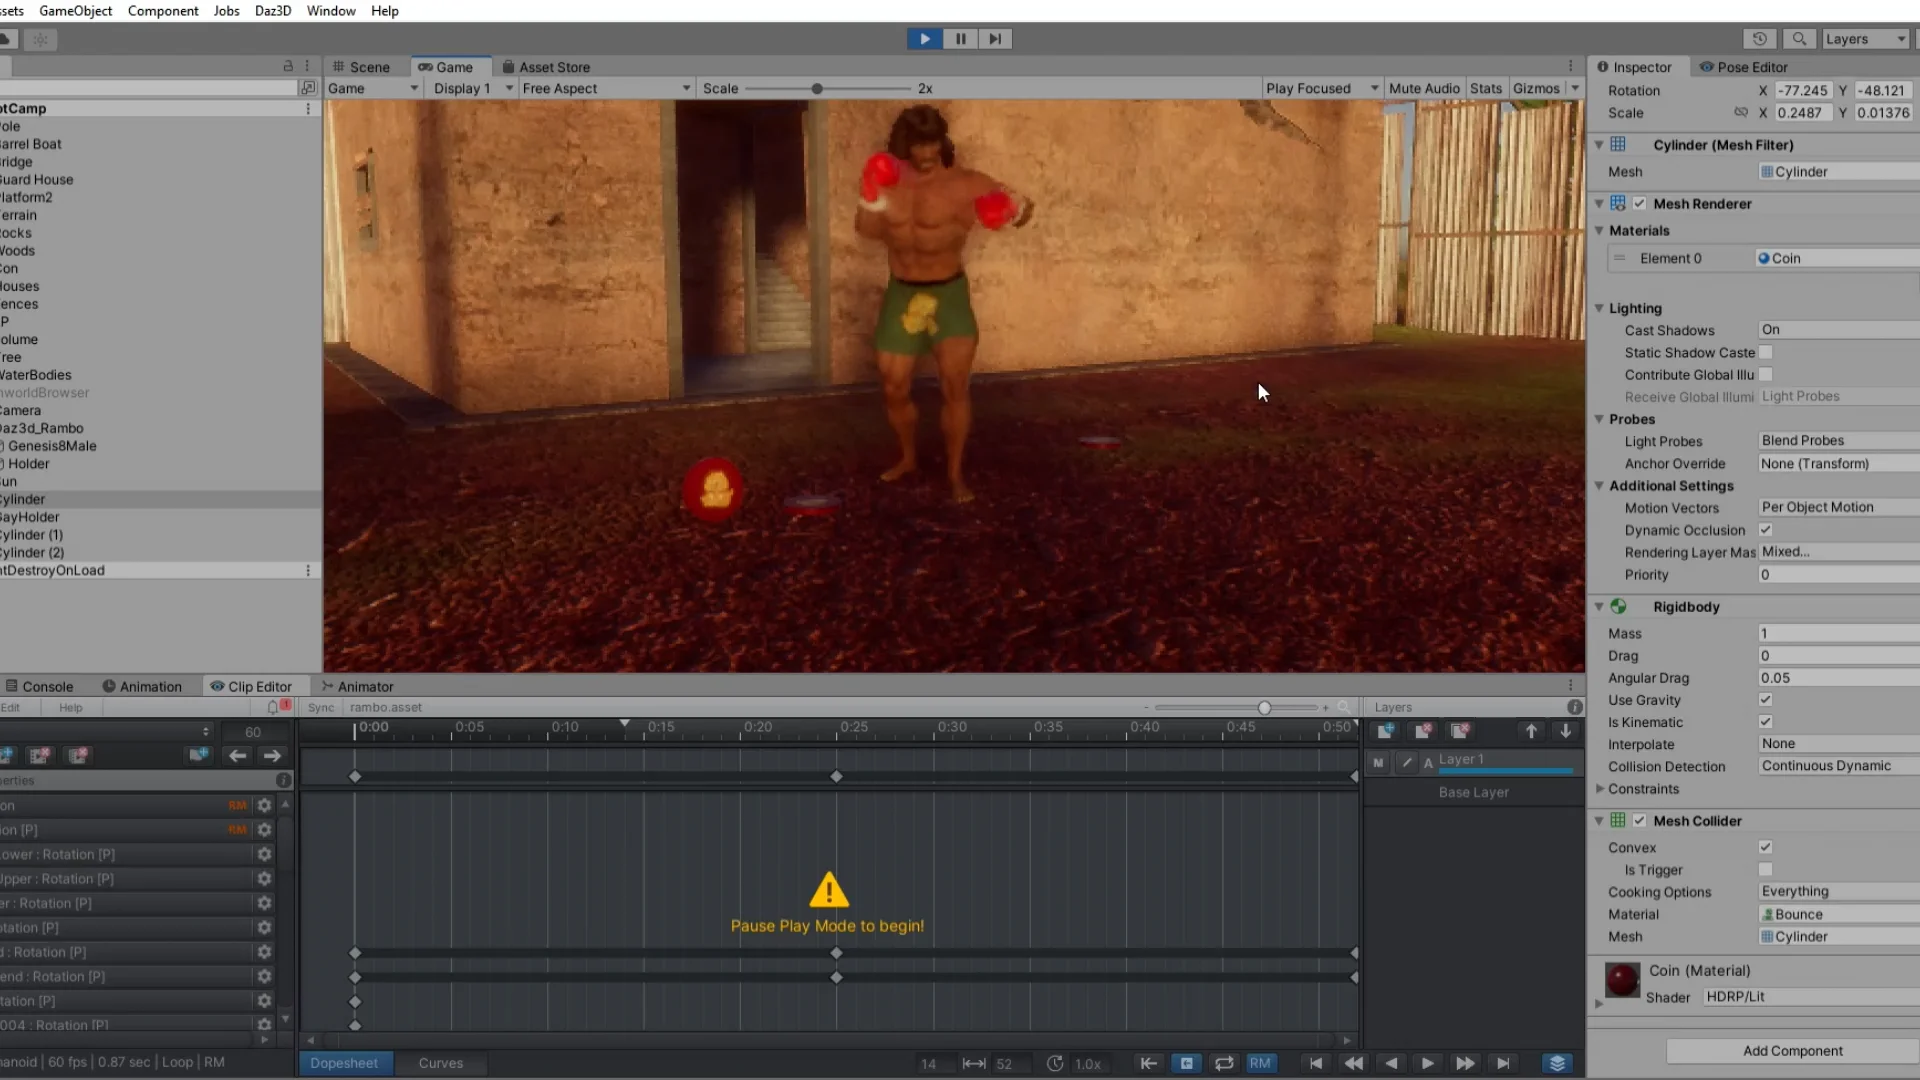Move layer down with the down arrow icon
This screenshot has width=1920, height=1080.
point(1566,731)
